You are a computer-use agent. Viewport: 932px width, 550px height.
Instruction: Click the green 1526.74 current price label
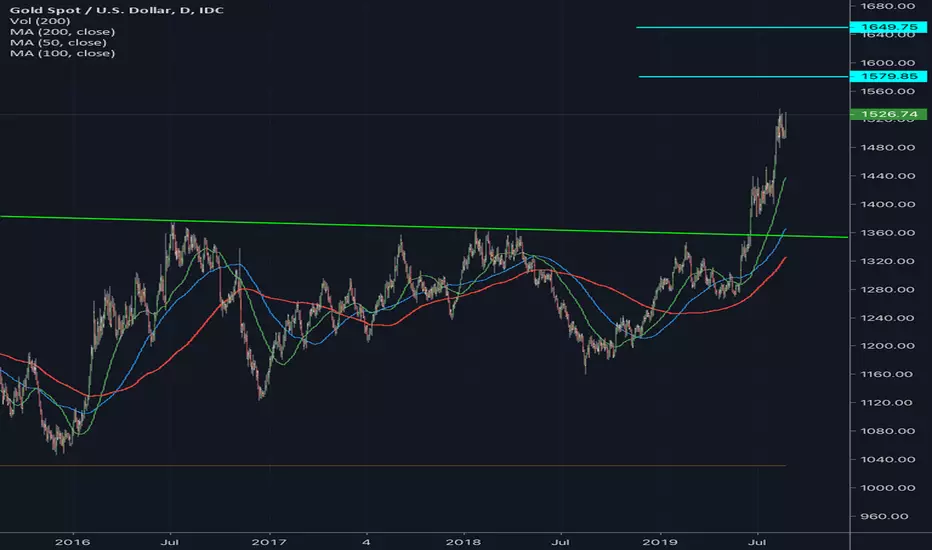pos(889,114)
